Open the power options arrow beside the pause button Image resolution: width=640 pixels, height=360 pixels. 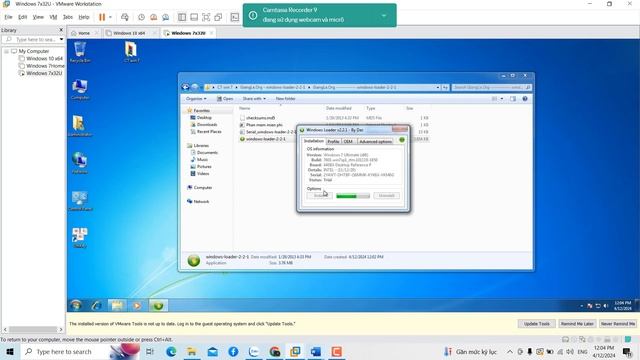click(x=110, y=17)
